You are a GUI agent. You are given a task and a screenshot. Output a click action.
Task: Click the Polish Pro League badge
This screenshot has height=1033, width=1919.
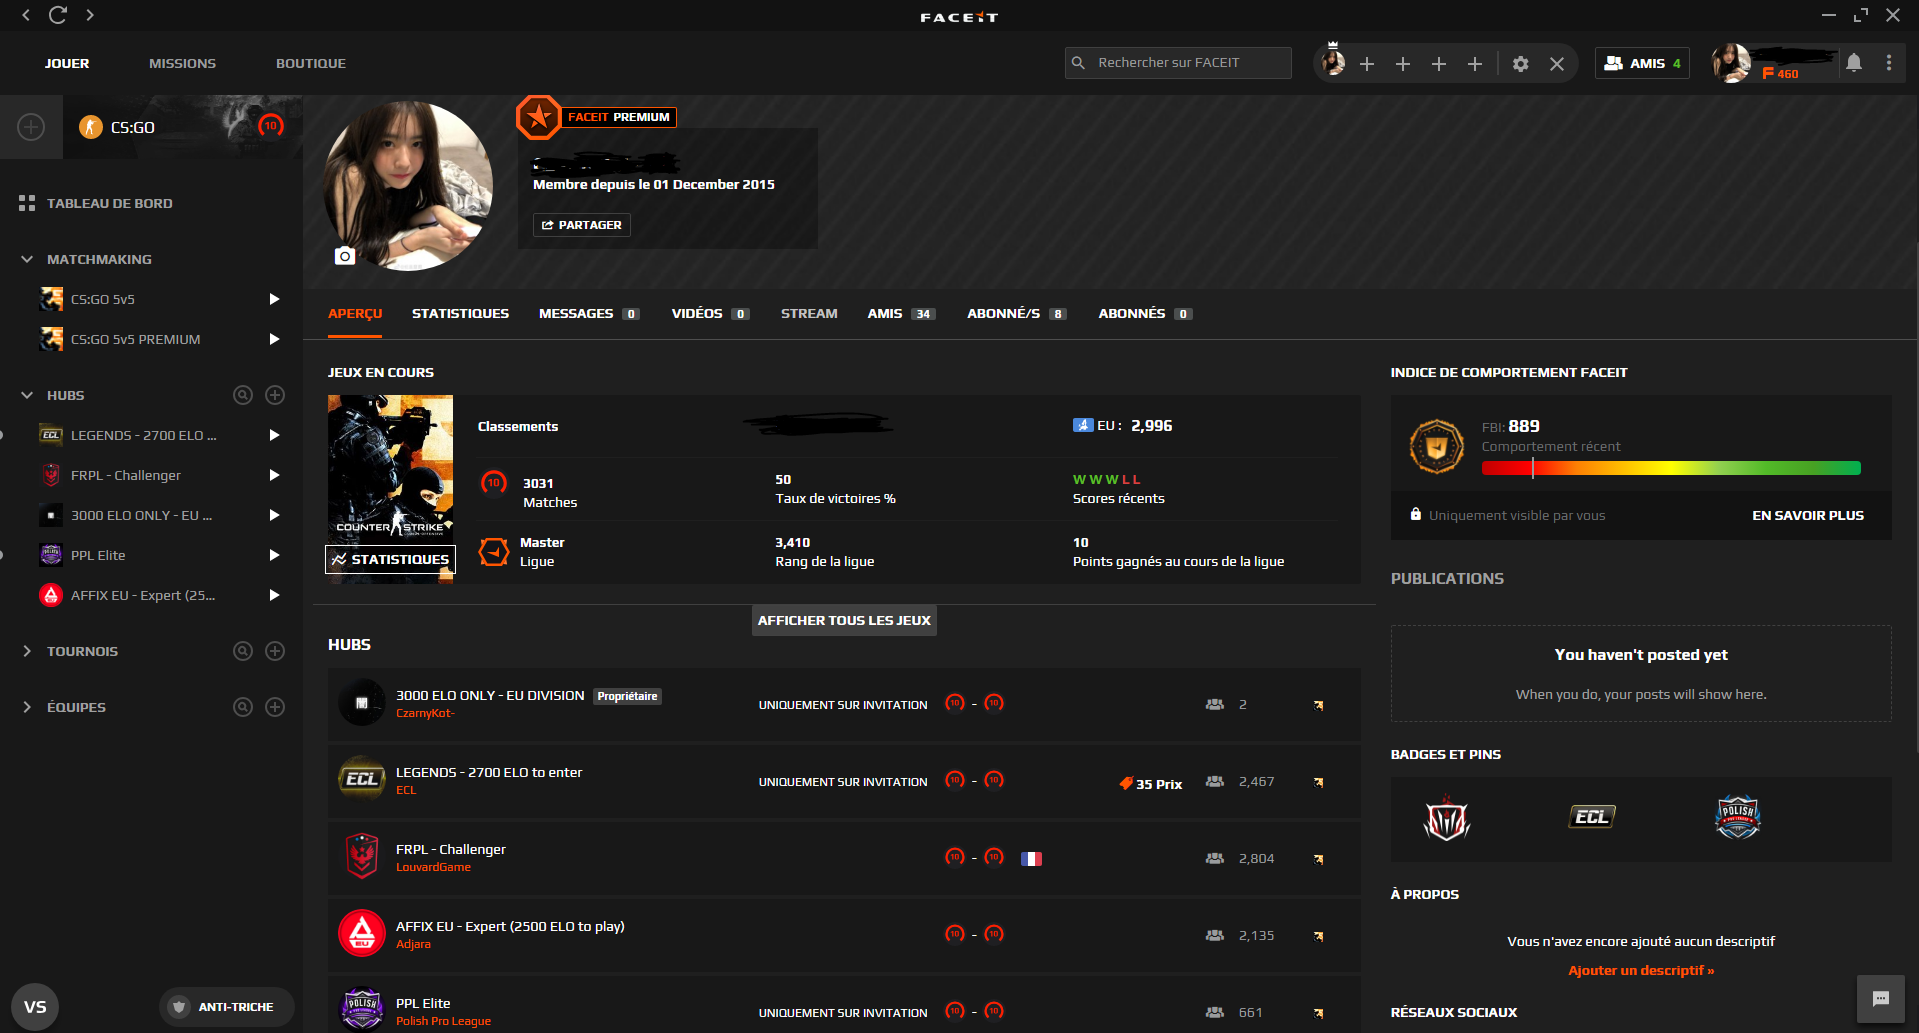pyautogui.click(x=1738, y=817)
